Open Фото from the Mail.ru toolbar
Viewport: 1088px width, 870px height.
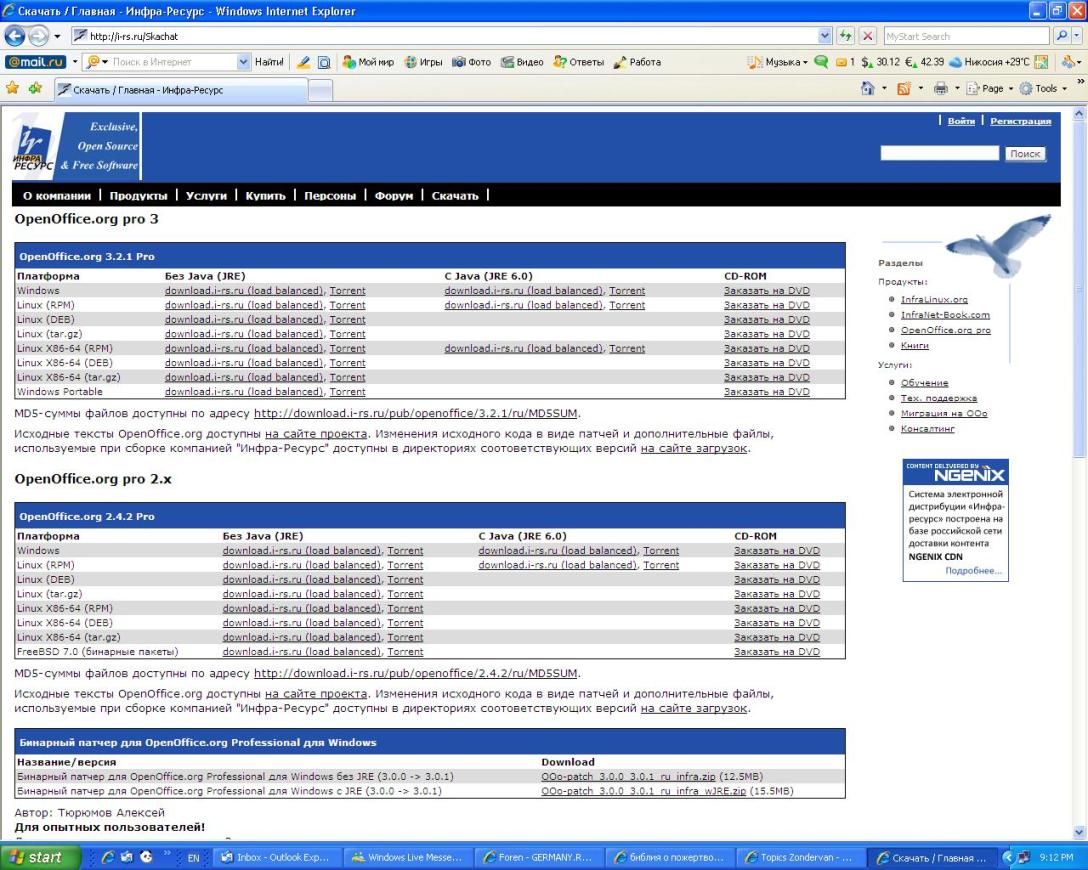(471, 62)
